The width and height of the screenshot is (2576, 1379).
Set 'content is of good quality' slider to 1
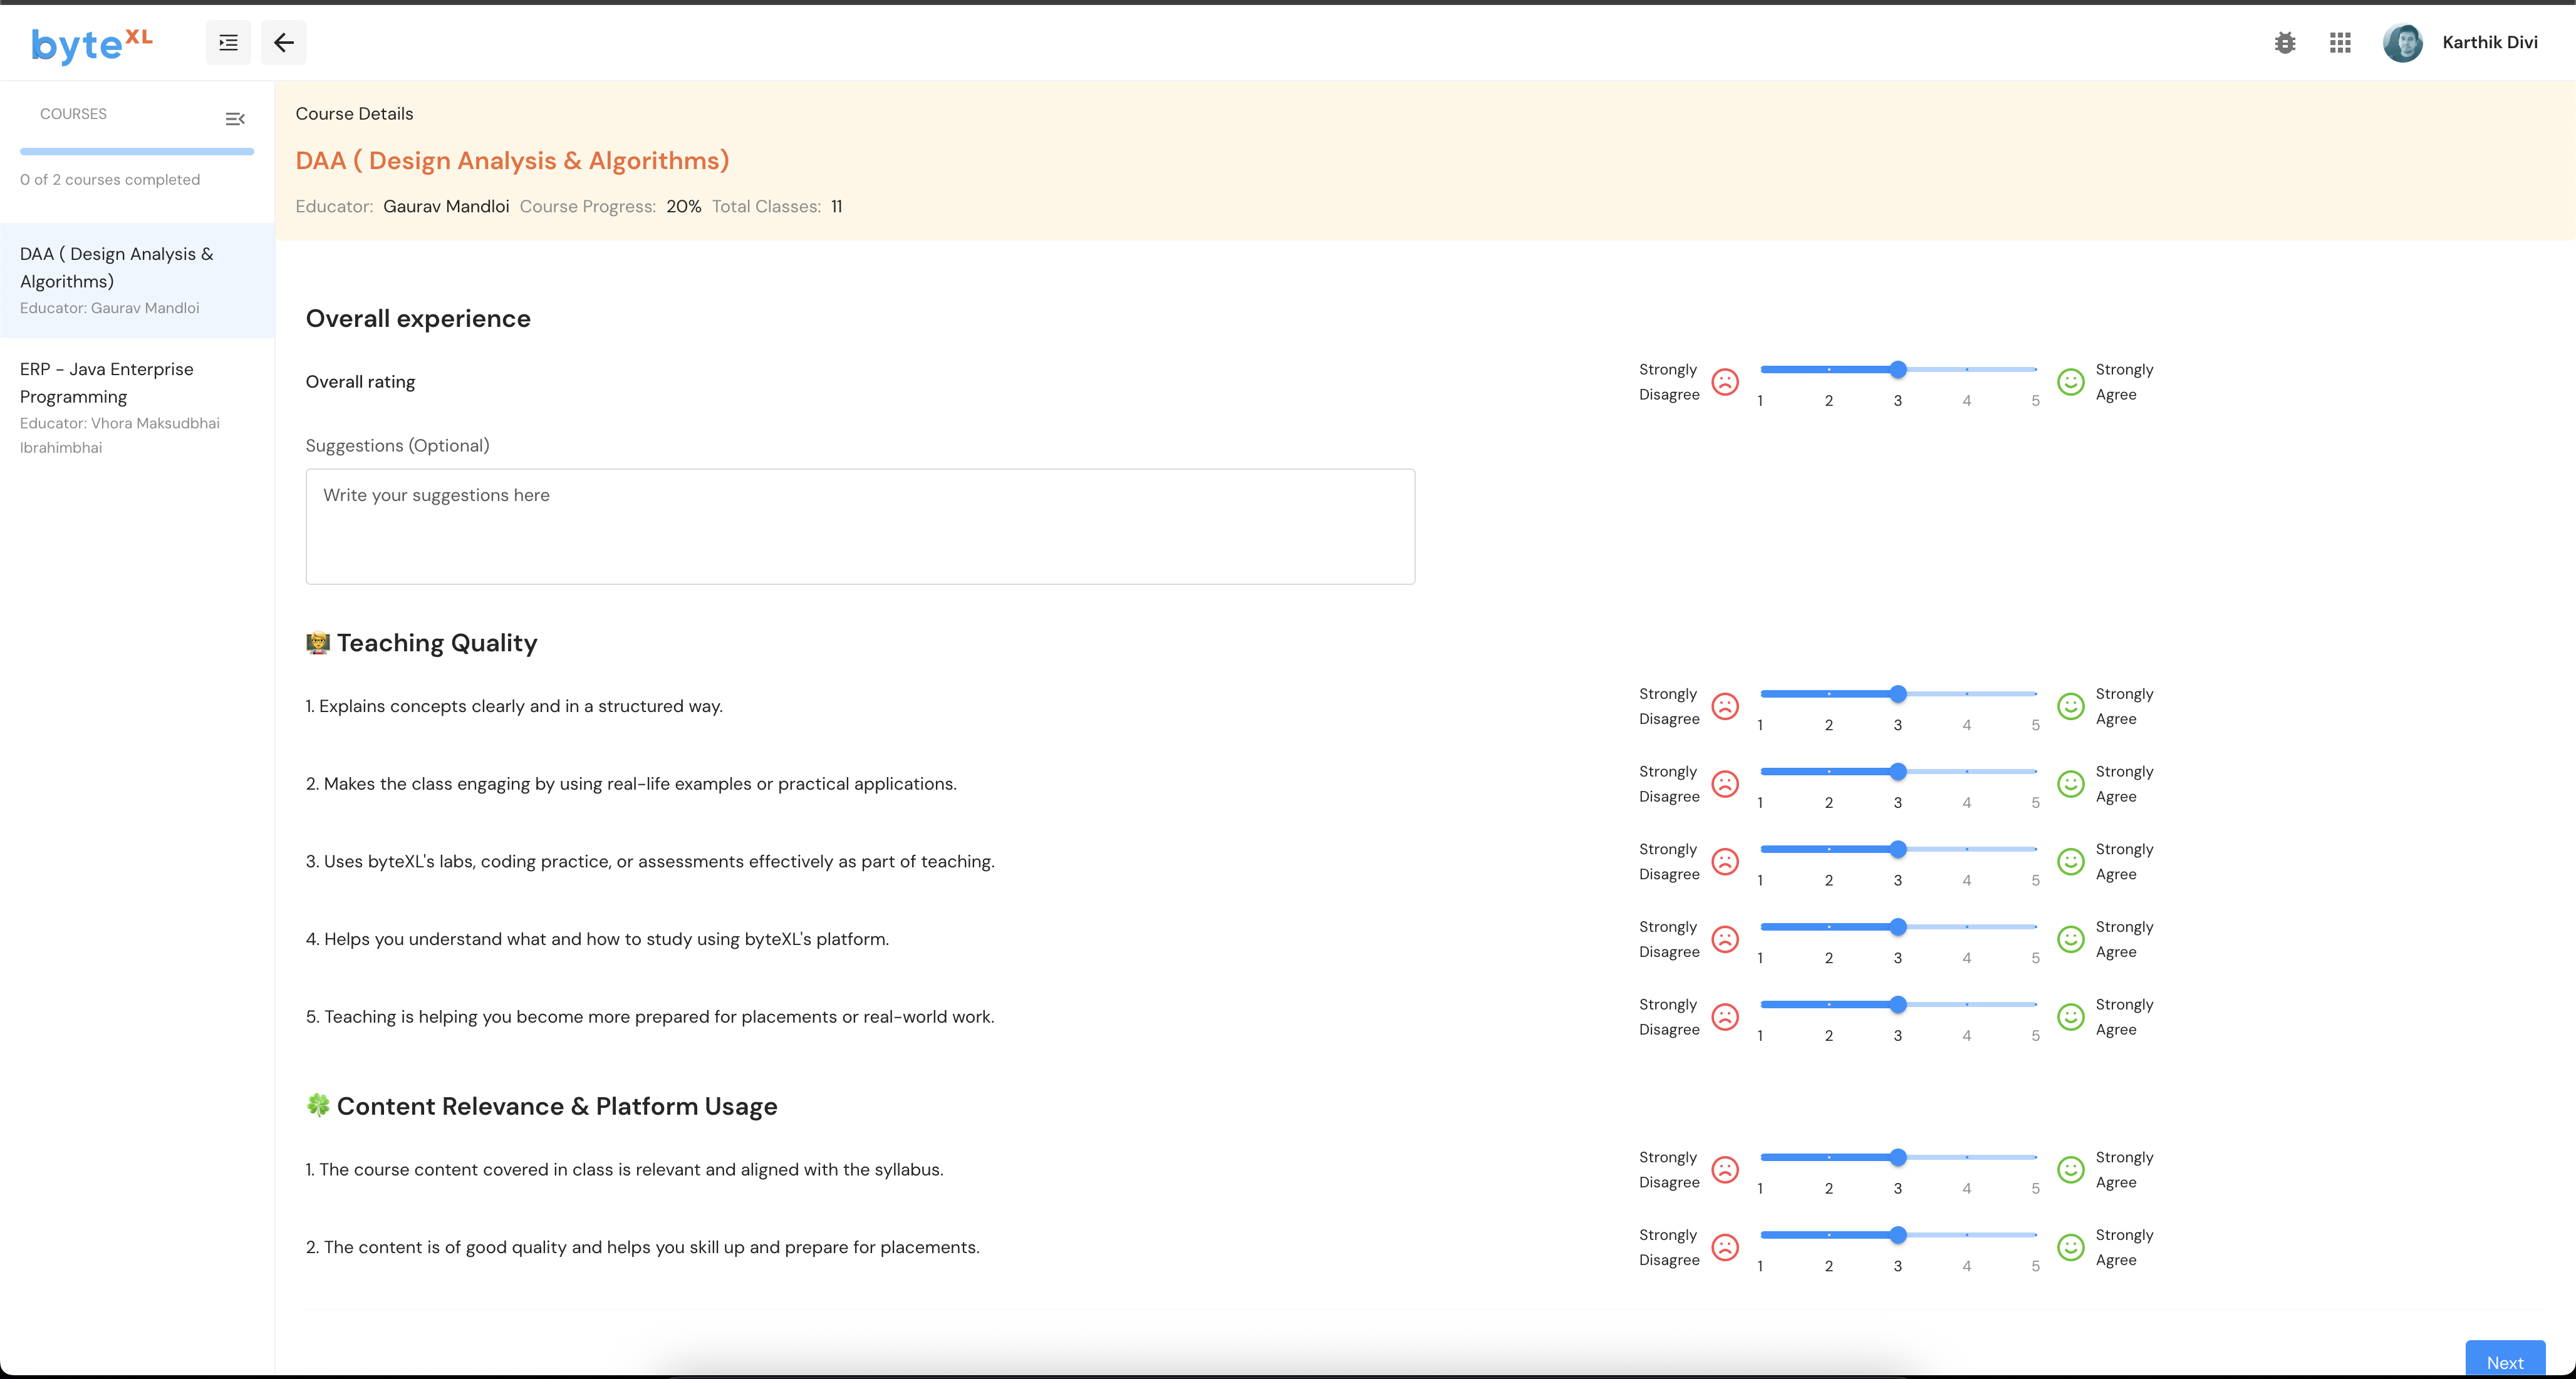[1761, 1235]
